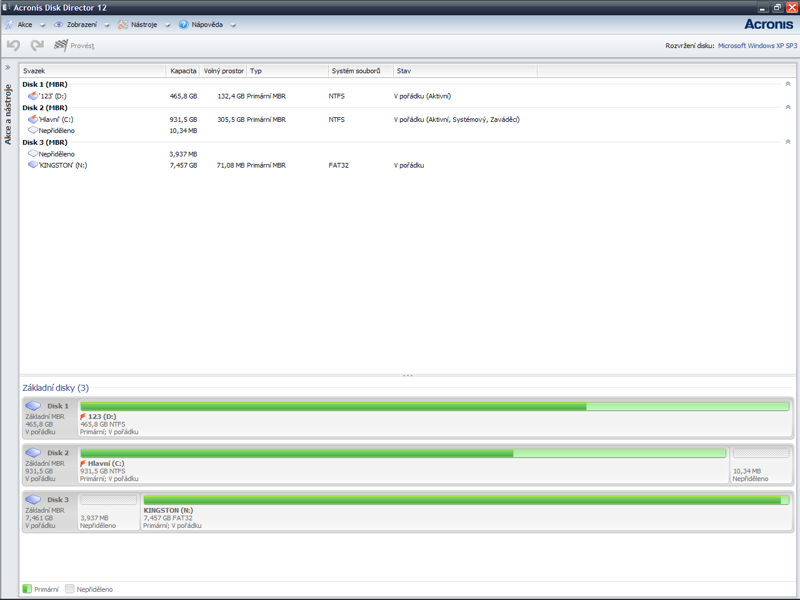Click the Disk 1 drive icon in layout
Viewport: 800px width, 600px height.
(33, 406)
